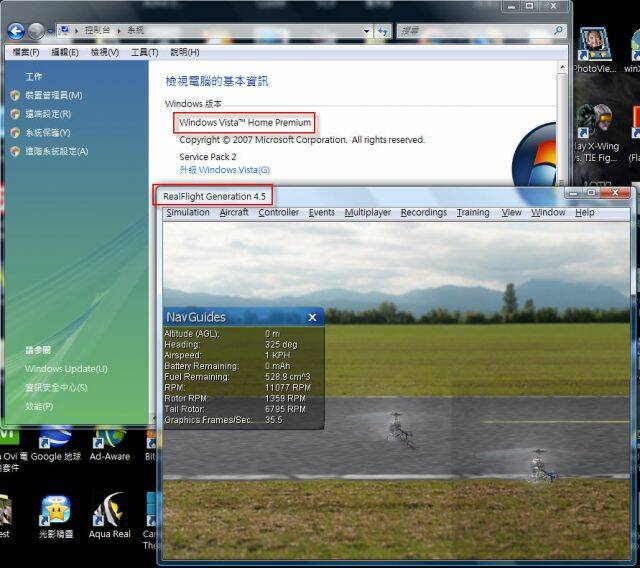Click Graphics Frames/Sec value 35.5
Image resolution: width=640 pixels, height=568 pixels.
pos(273,420)
